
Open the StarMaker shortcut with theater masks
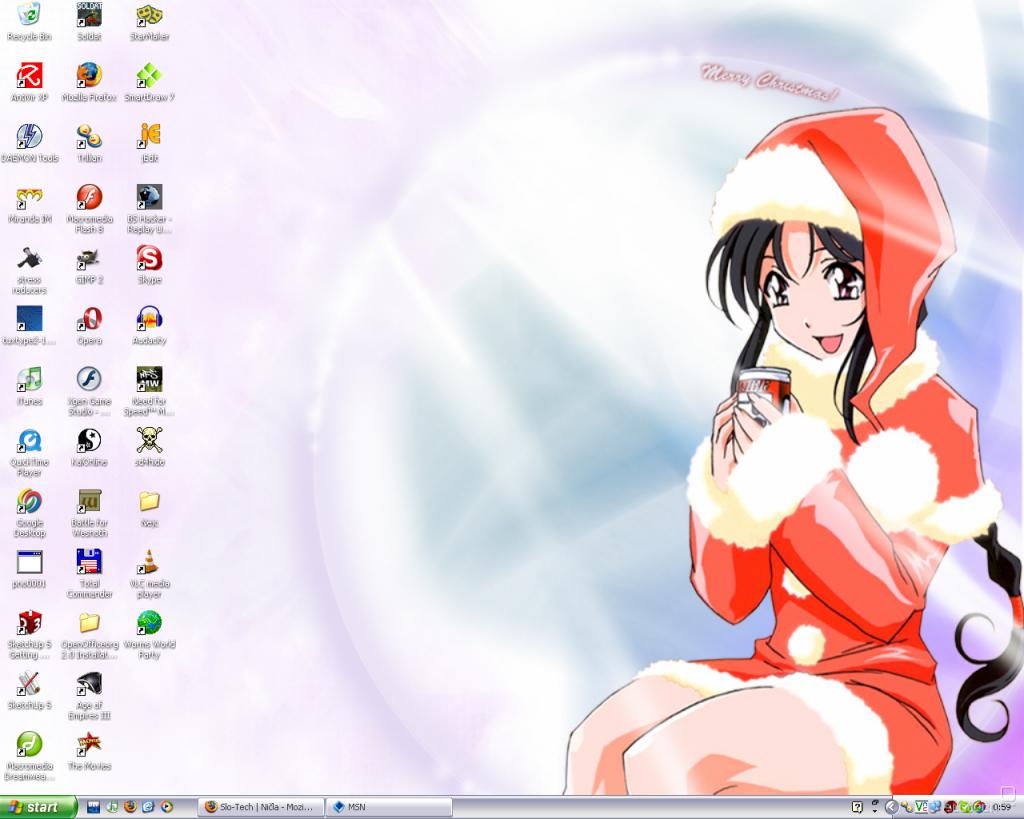150,22
